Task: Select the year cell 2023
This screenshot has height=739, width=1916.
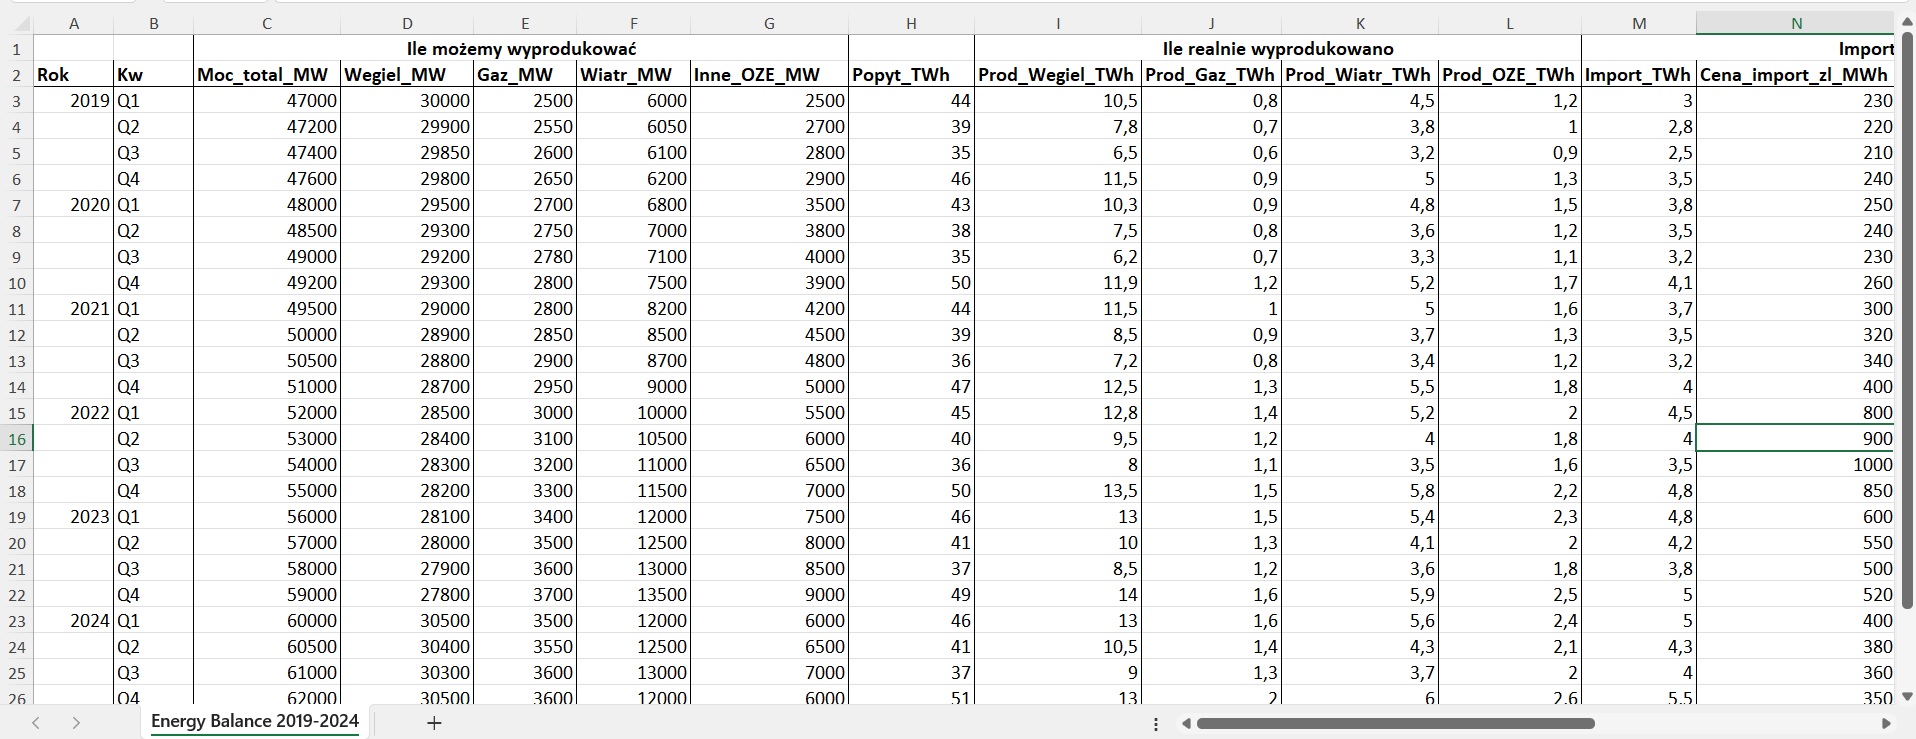Action: [74, 516]
